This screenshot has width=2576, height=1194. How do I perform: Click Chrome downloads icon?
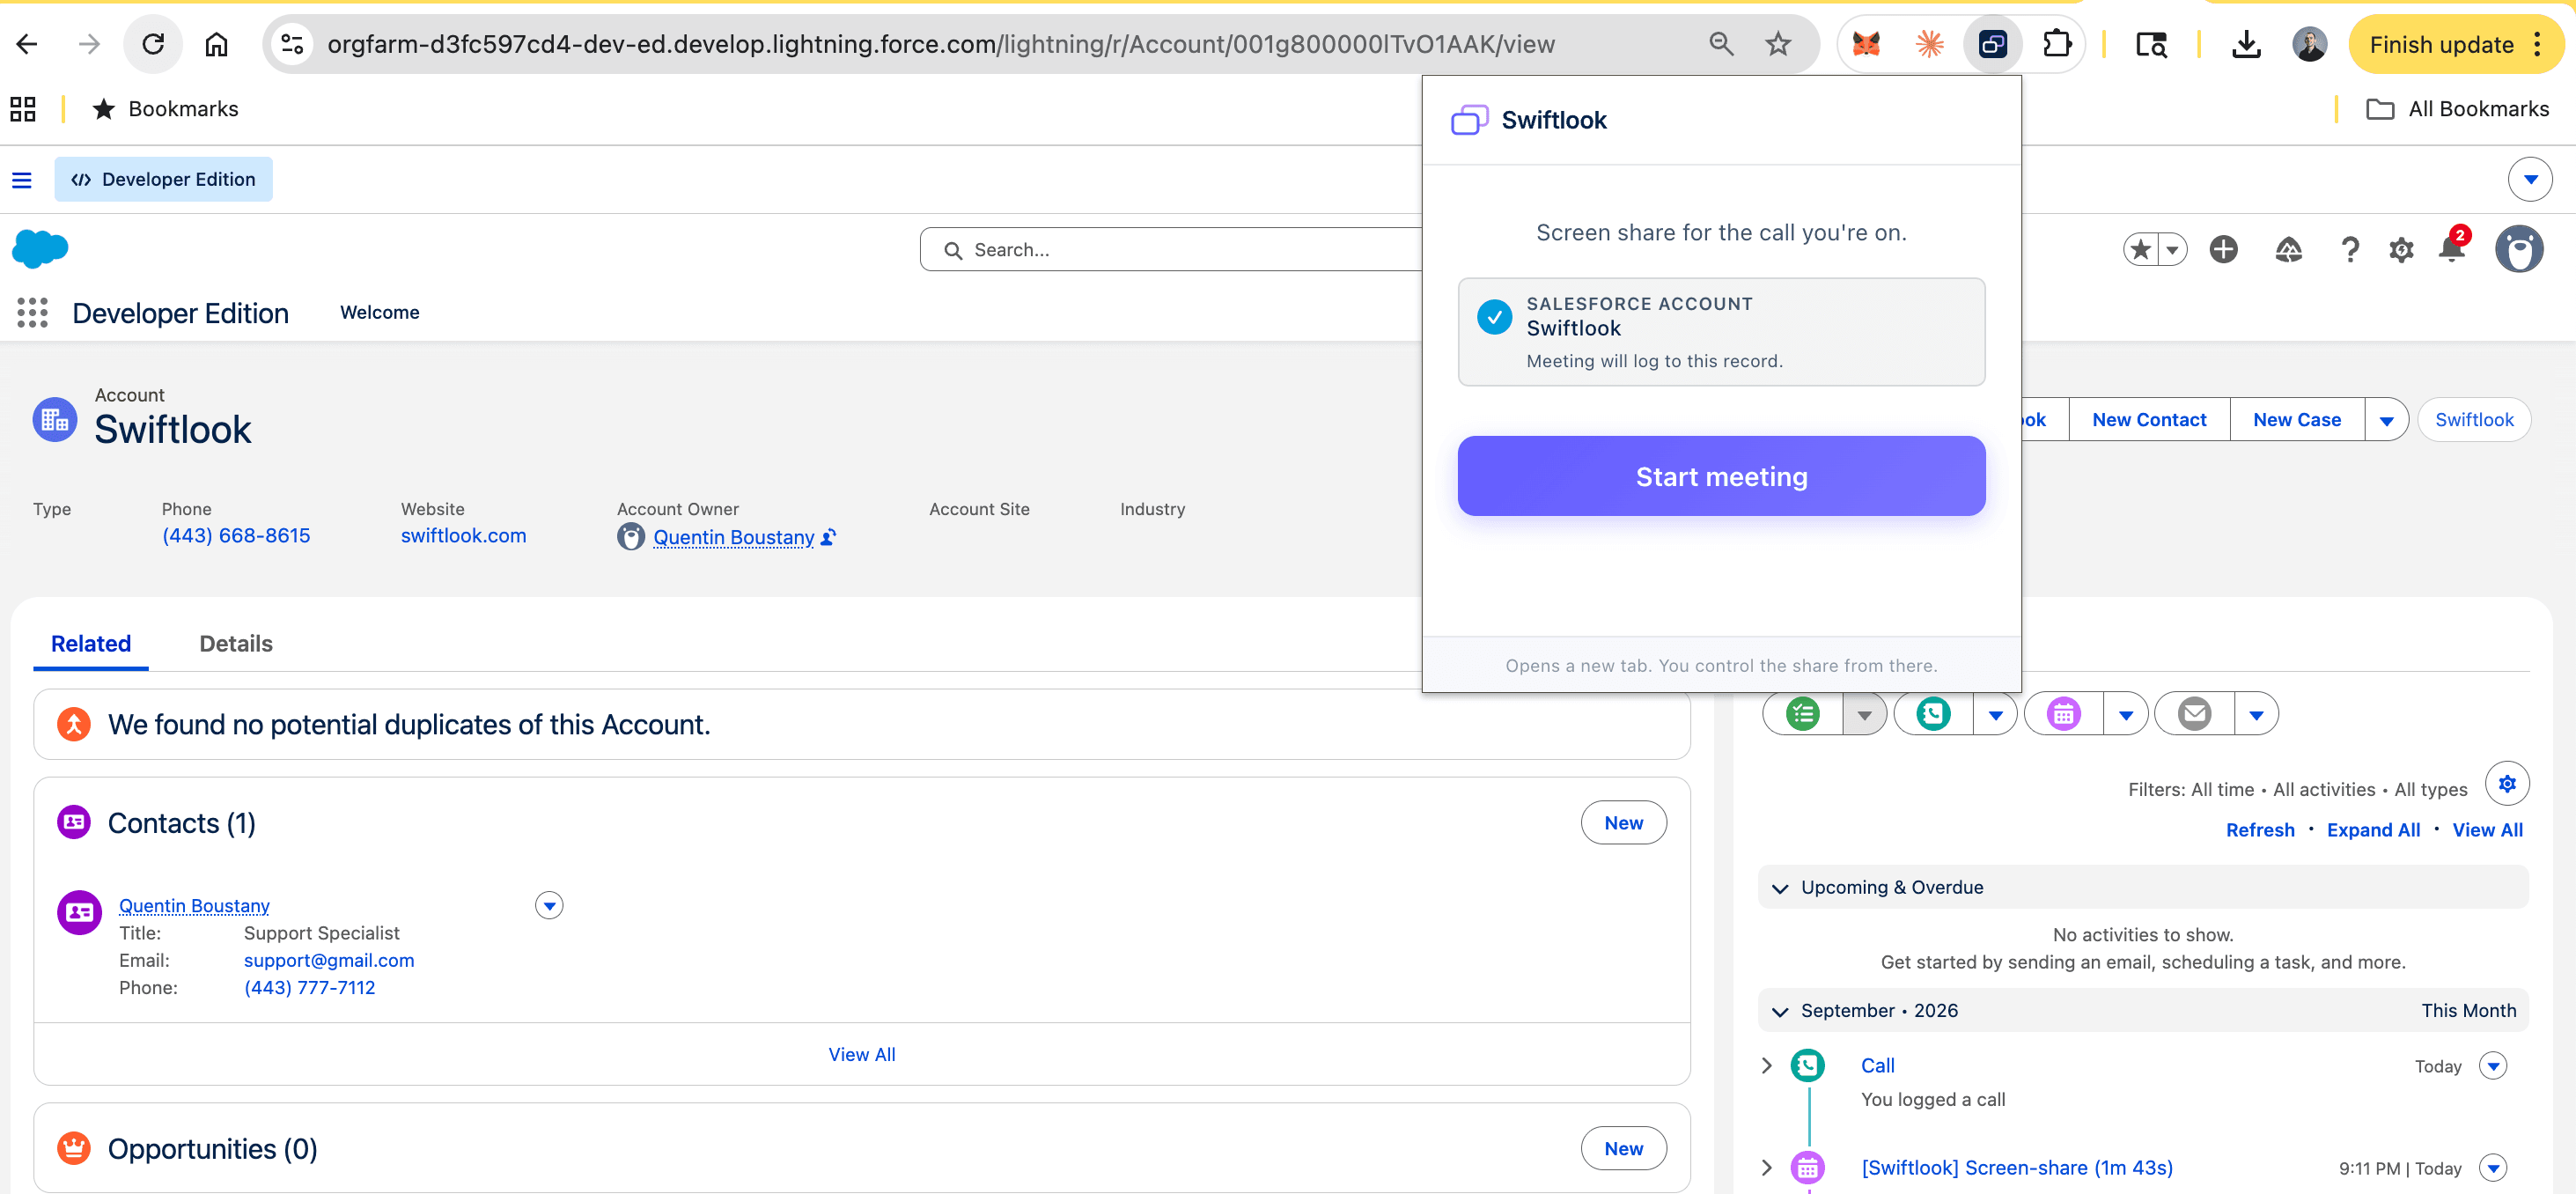point(2246,44)
